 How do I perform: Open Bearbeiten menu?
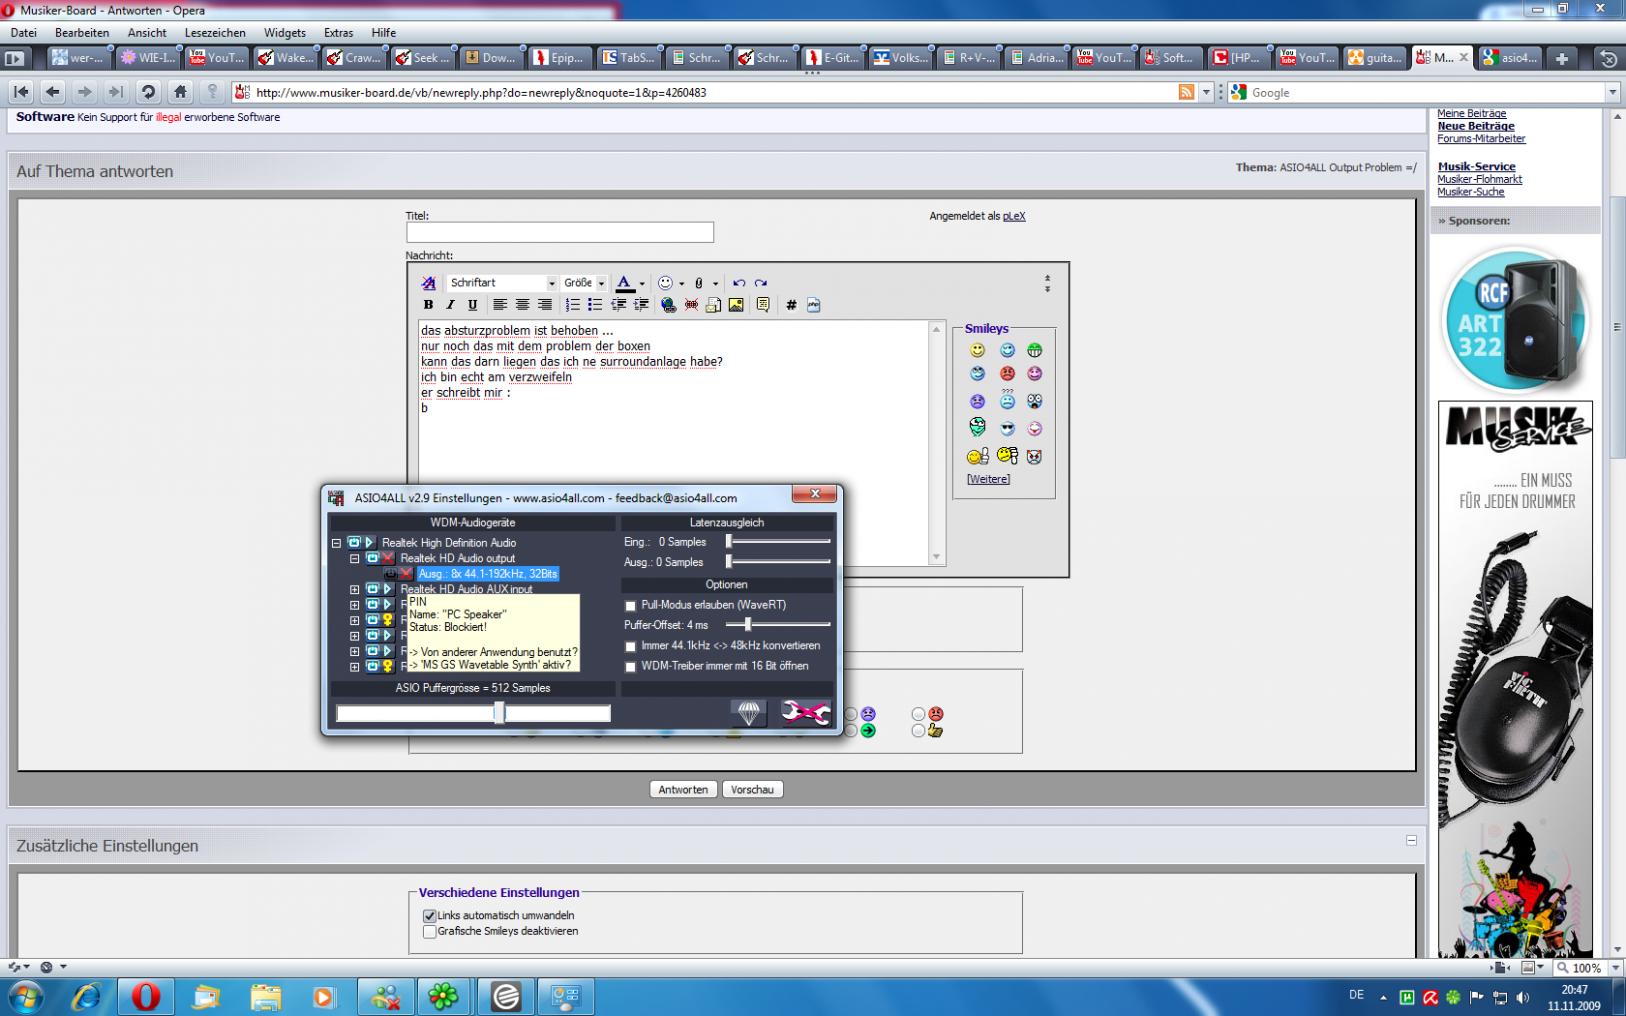pyautogui.click(x=82, y=33)
